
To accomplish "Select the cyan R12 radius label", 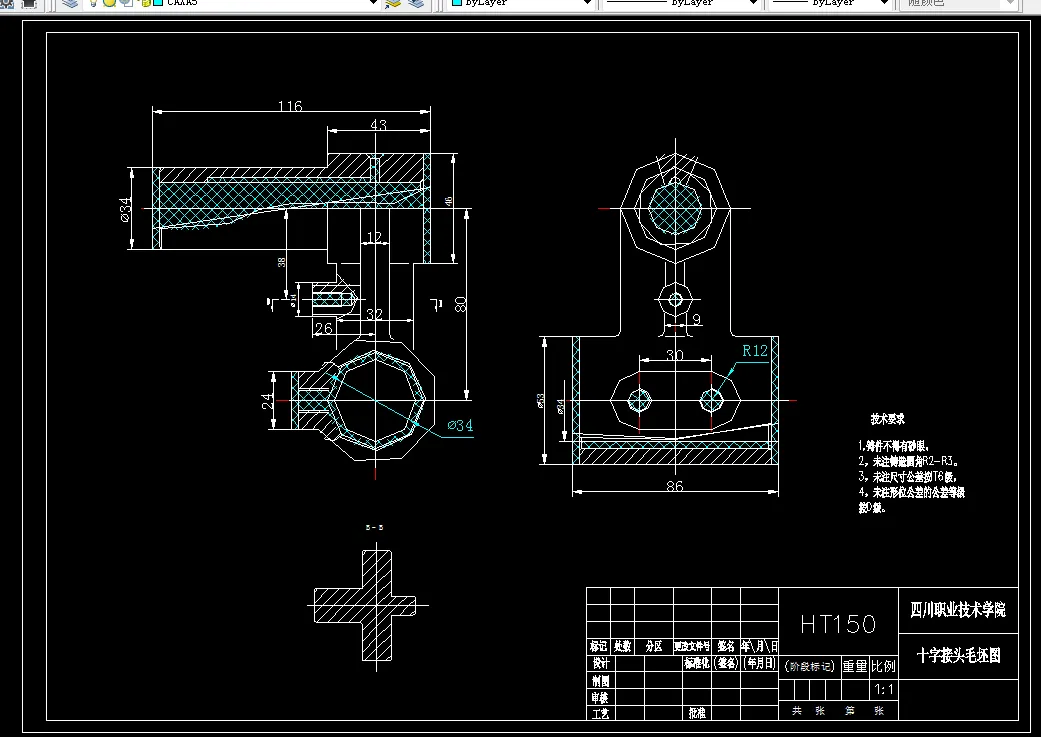I will tap(755, 351).
